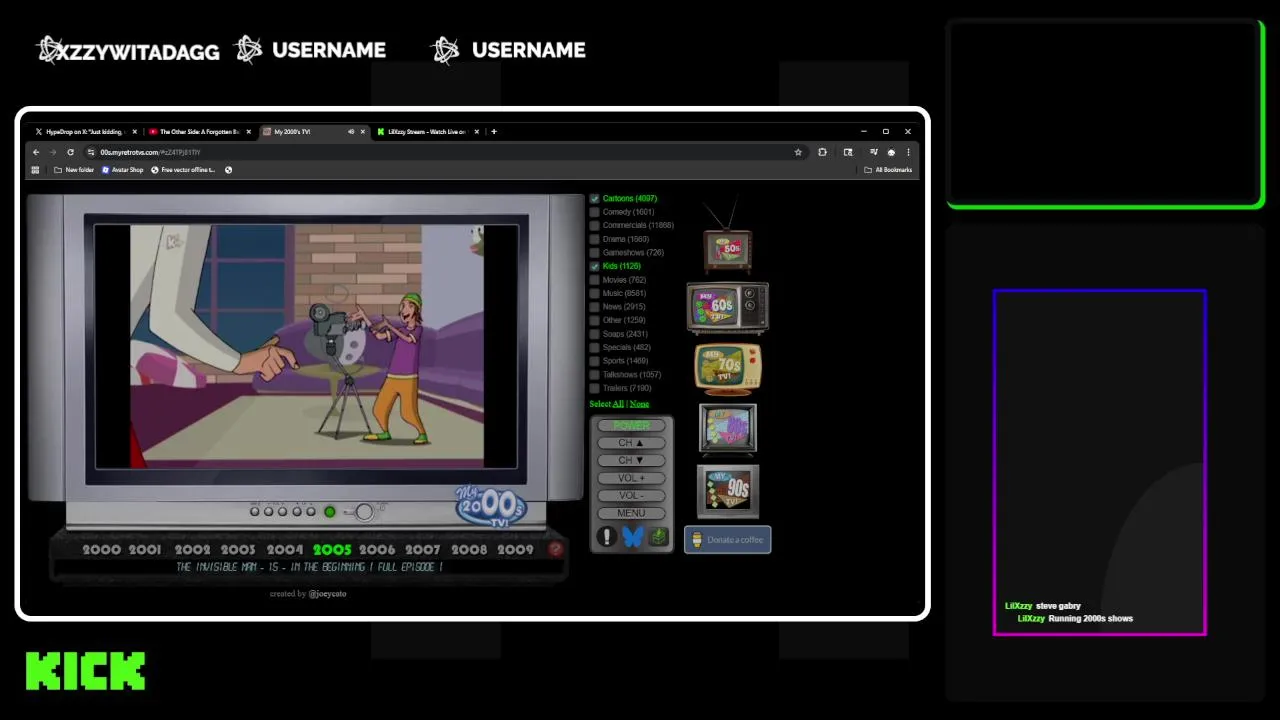Enable the Comedy category checkbox
Viewport: 1280px width, 720px height.
tap(594, 212)
